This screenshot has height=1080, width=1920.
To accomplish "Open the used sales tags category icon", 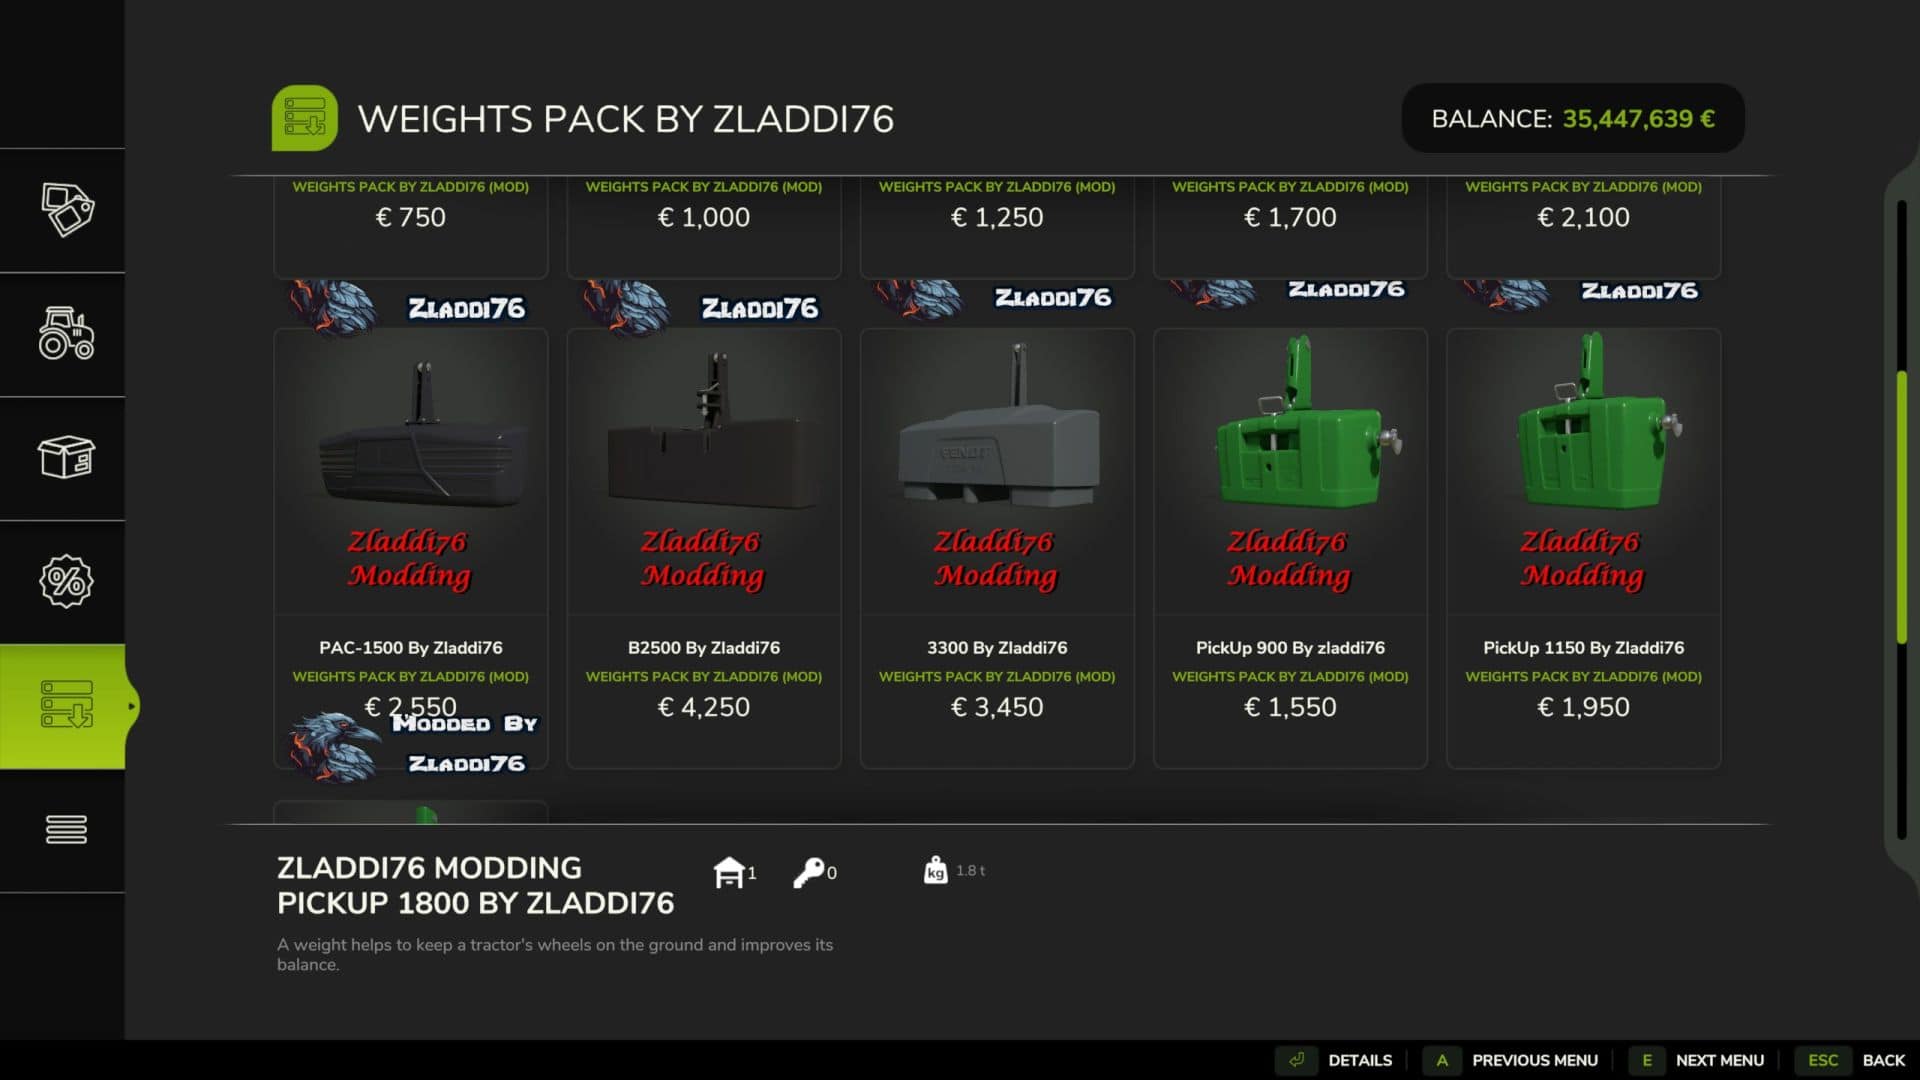I will coord(67,210).
